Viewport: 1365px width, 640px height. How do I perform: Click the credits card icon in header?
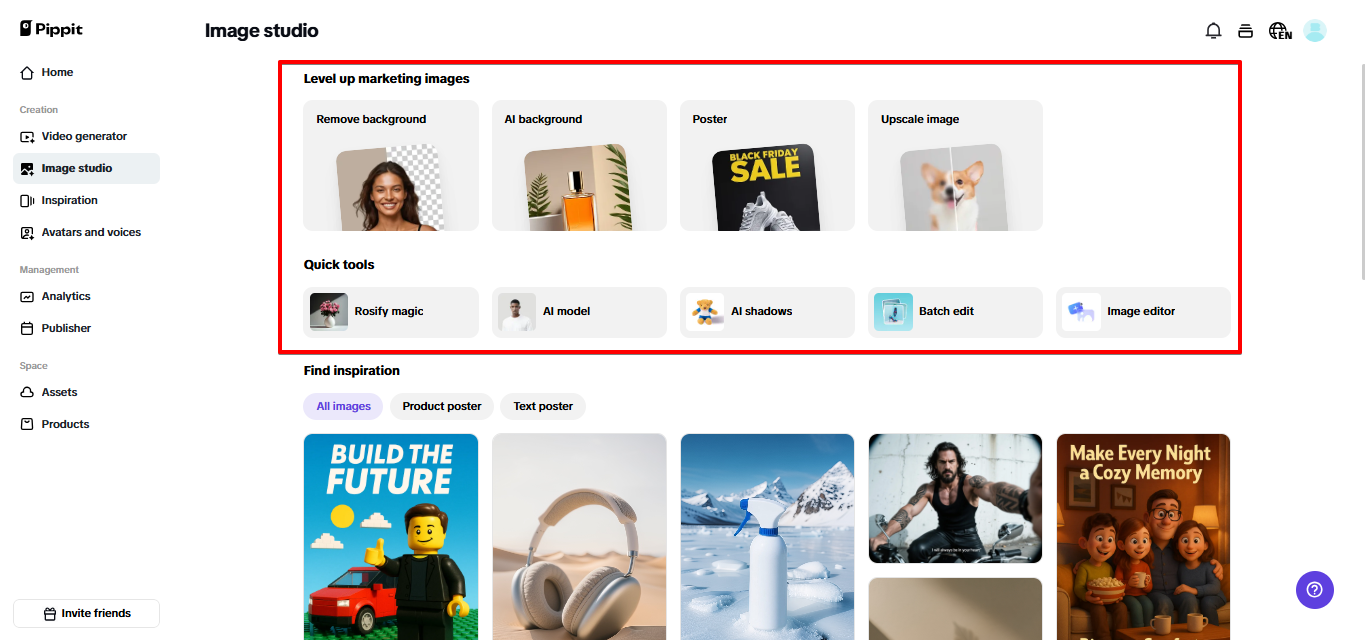1245,31
